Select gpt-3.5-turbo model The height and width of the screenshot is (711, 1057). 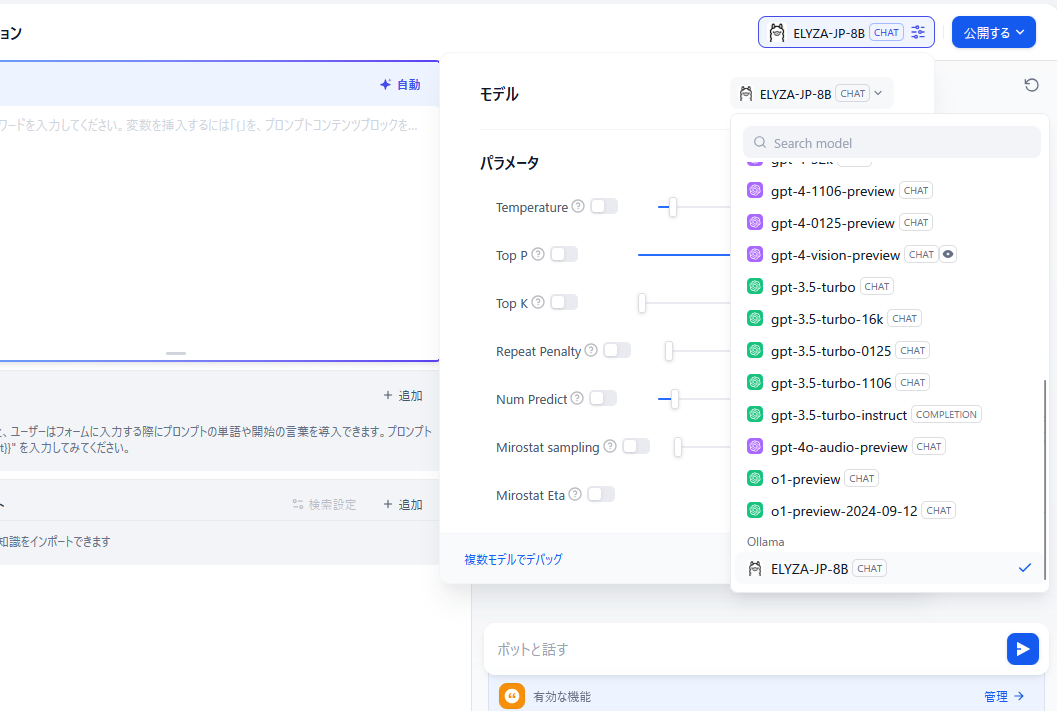point(890,286)
